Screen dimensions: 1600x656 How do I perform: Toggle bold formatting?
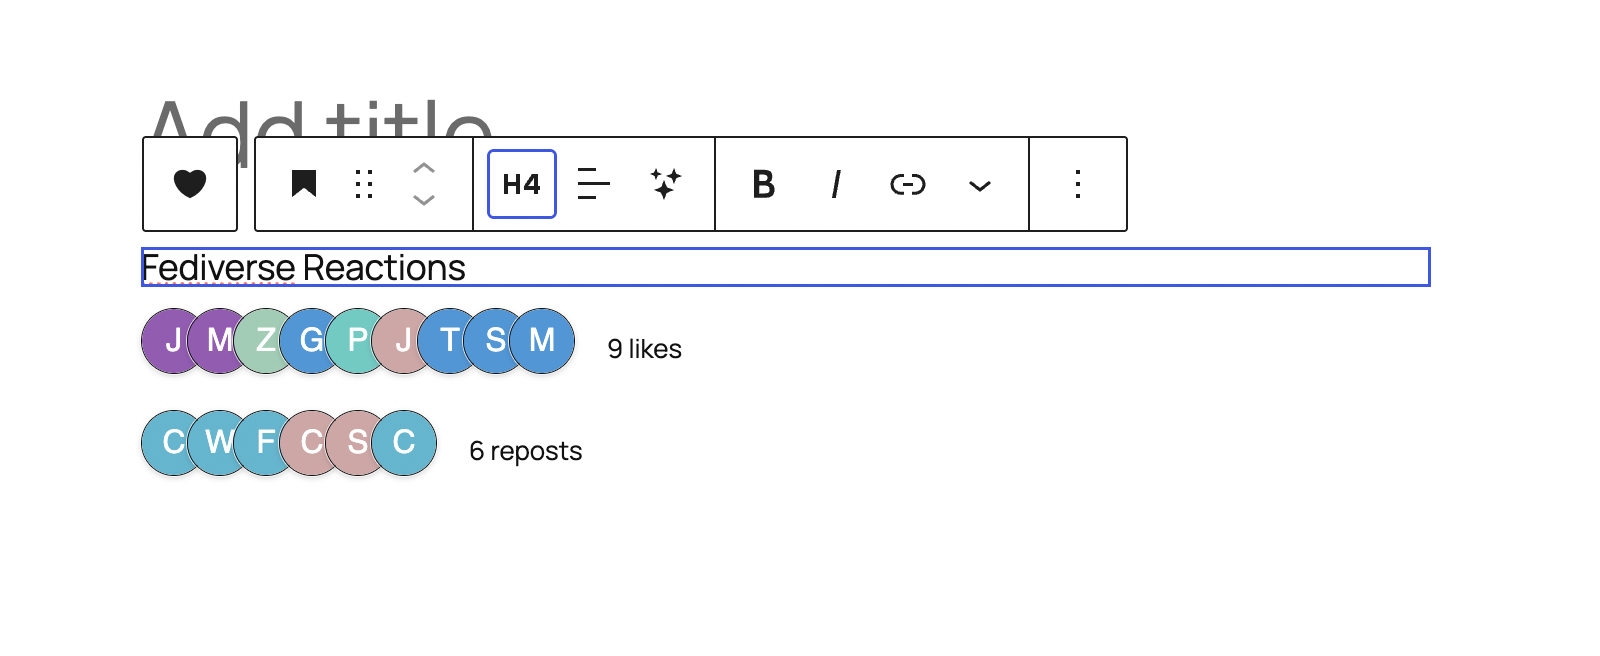[x=764, y=184]
